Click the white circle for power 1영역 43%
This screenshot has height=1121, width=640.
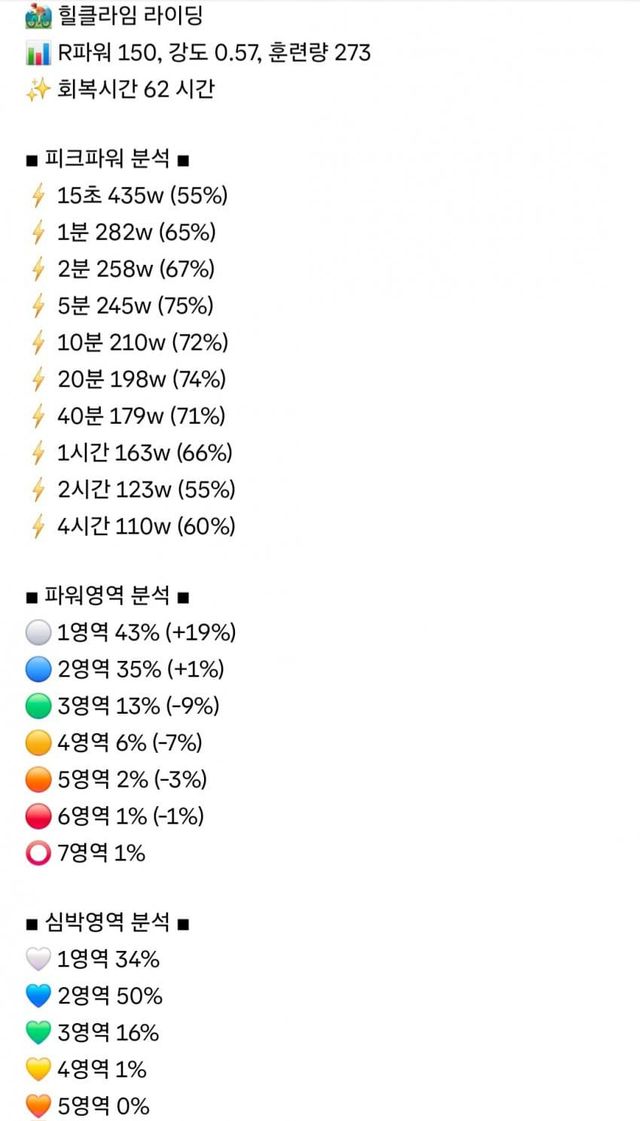coord(38,633)
